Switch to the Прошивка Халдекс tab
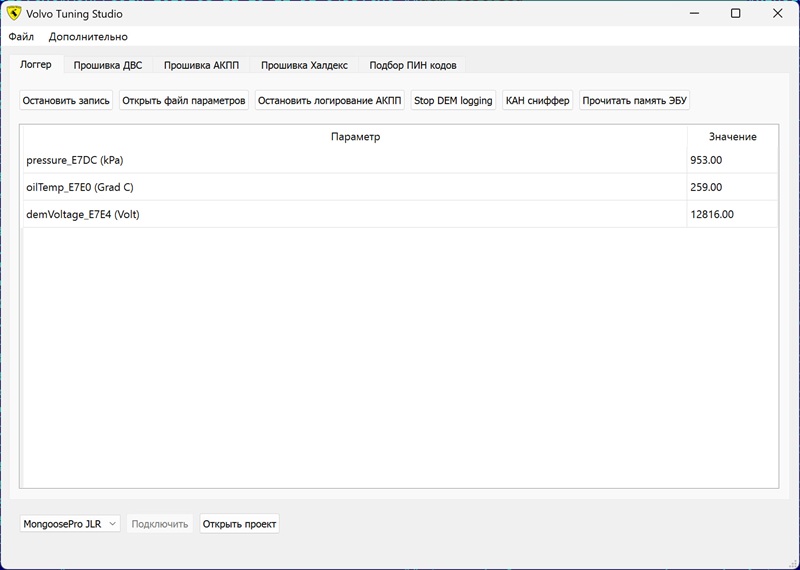 point(304,65)
